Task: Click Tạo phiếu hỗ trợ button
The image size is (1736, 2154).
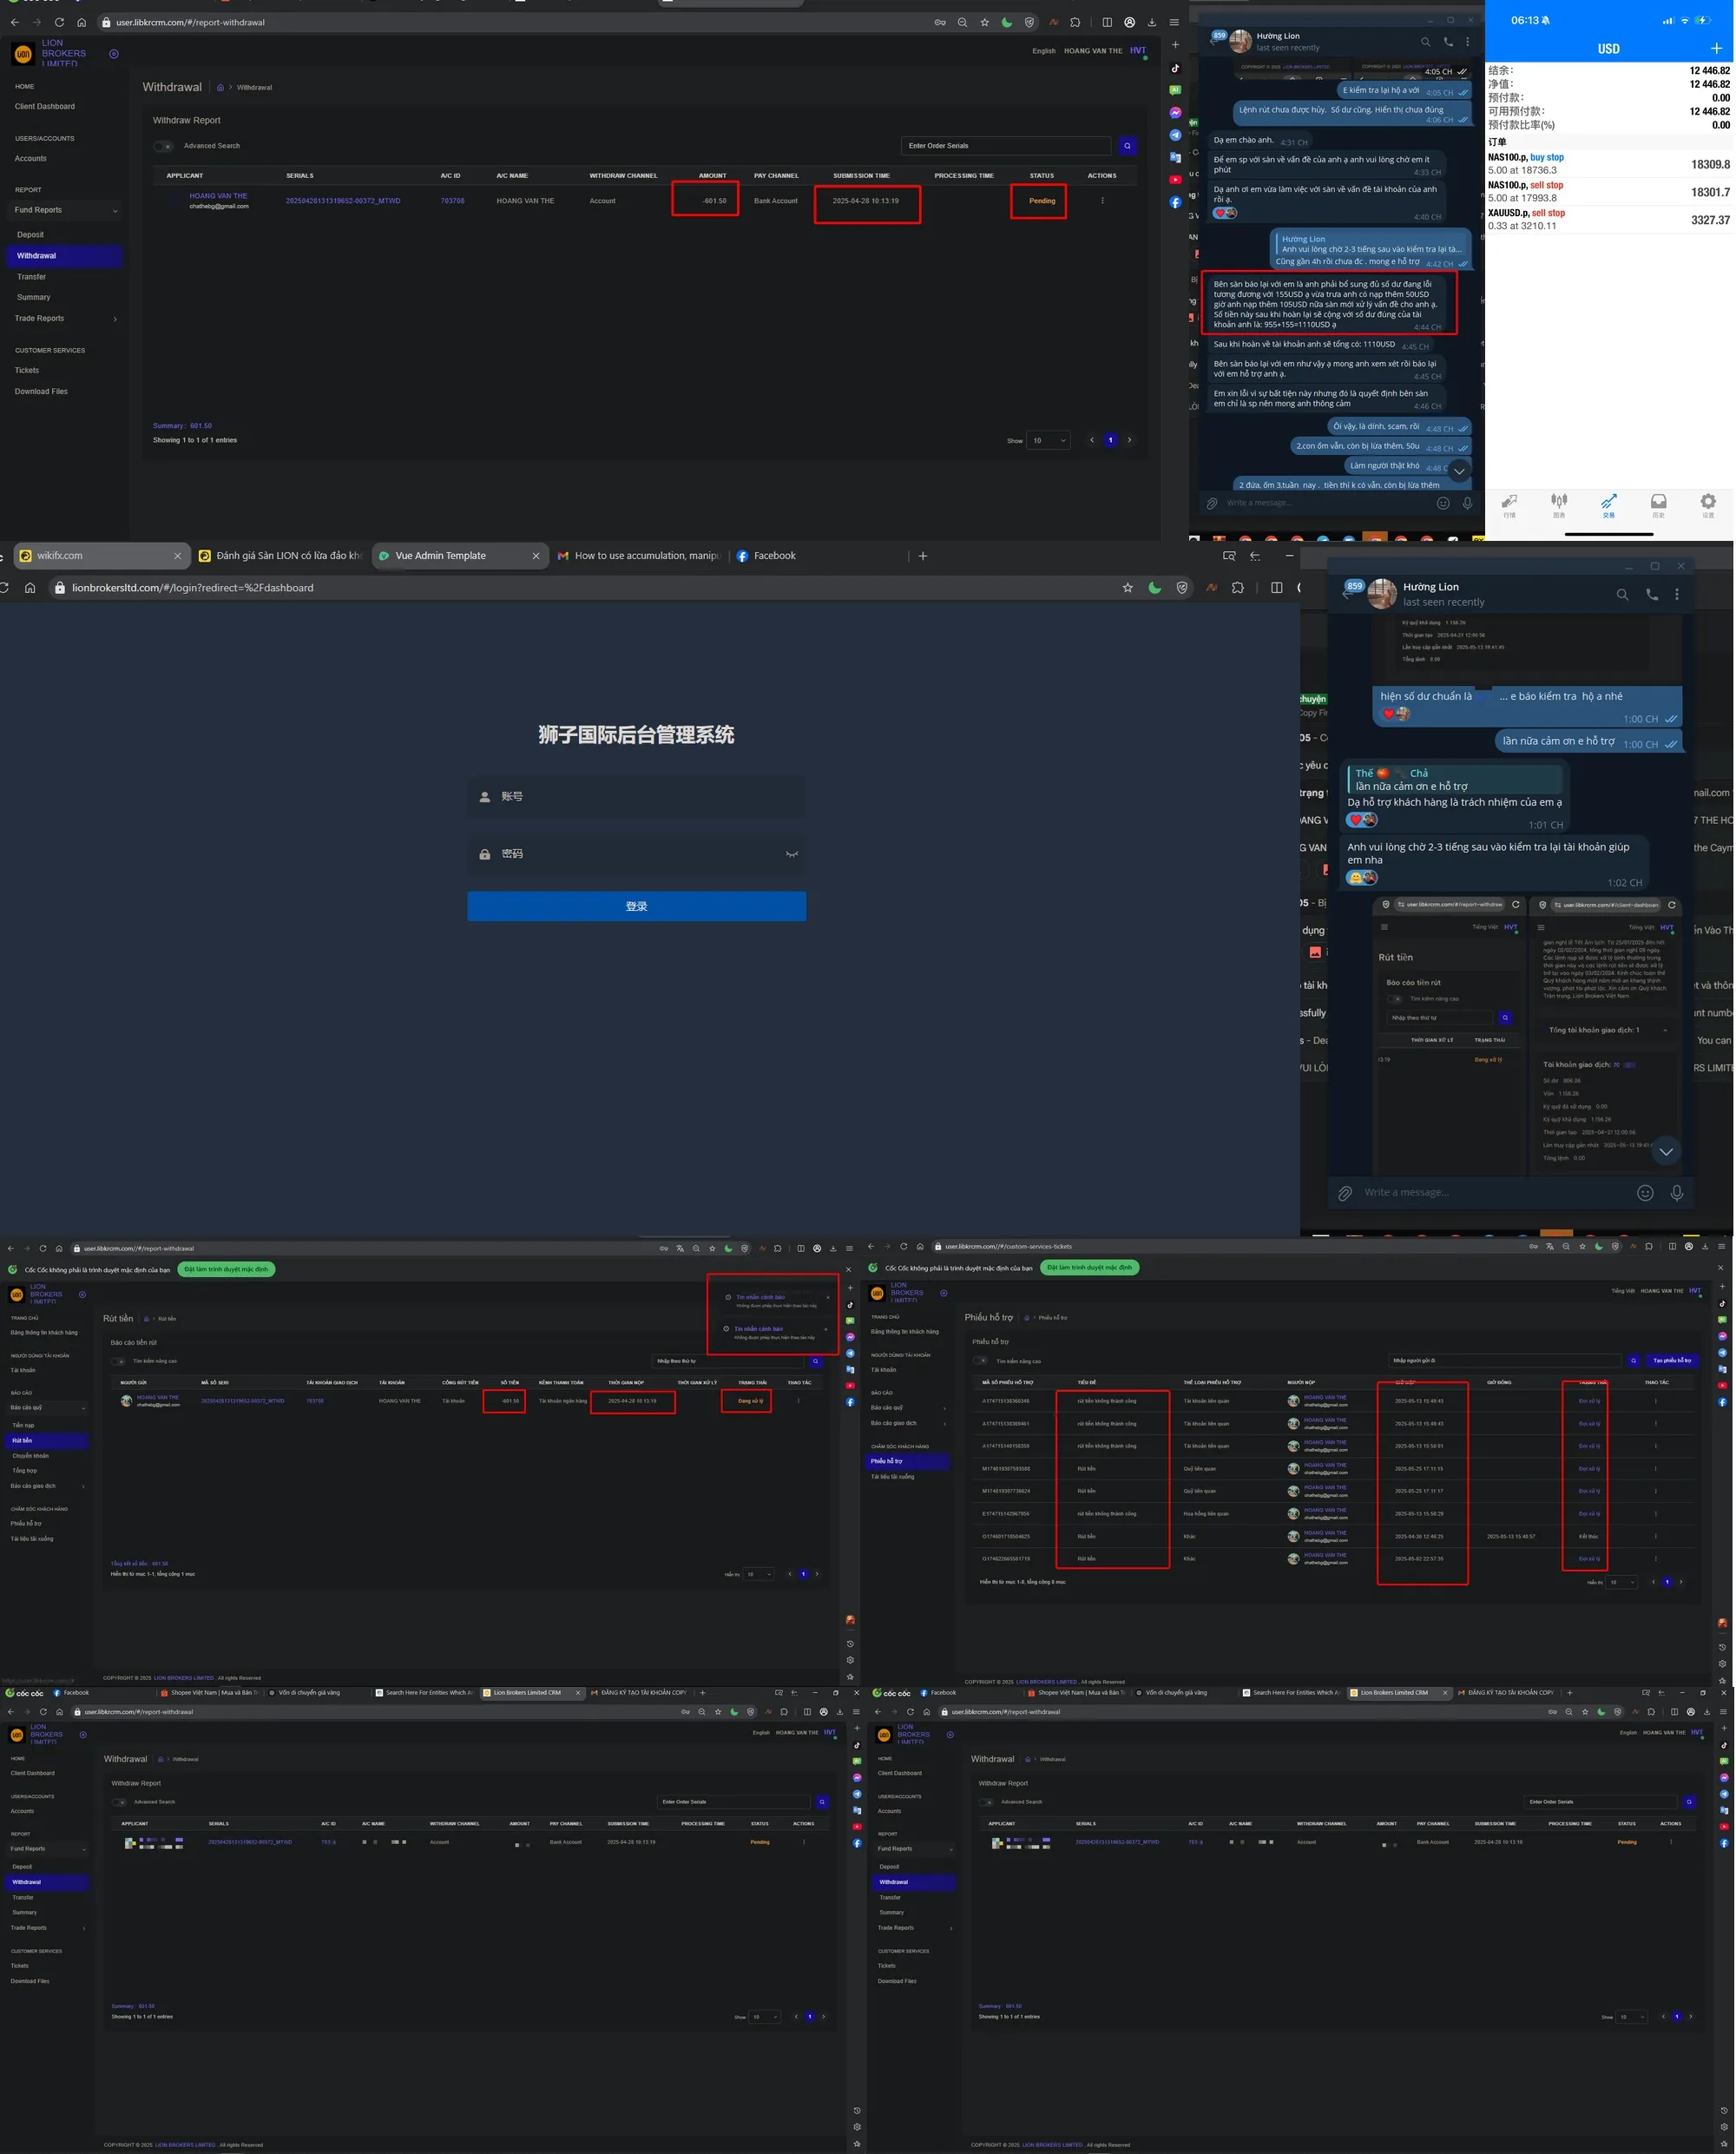Action: pos(1672,1360)
